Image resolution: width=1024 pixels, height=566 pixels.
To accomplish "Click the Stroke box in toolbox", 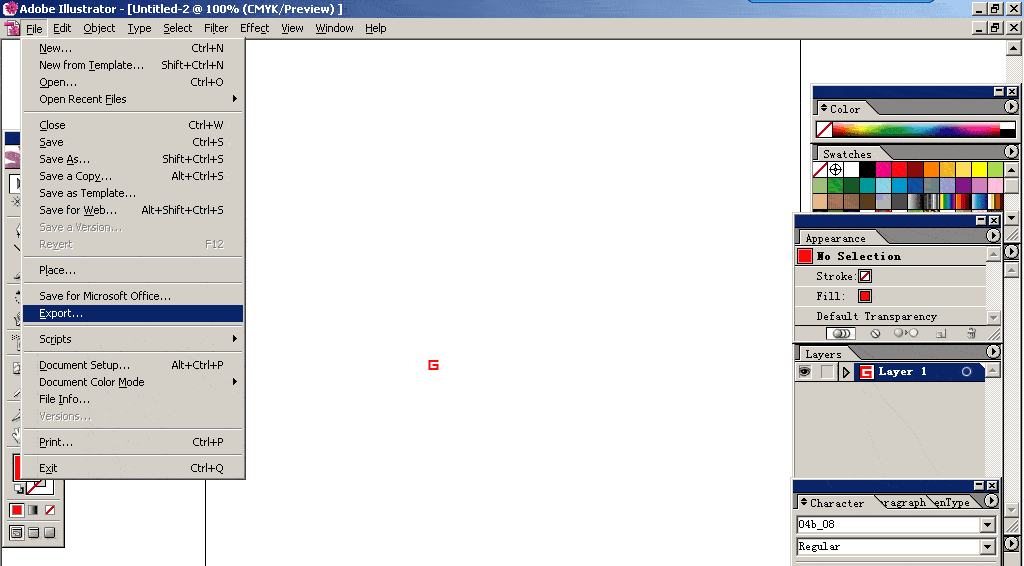I will [39, 486].
